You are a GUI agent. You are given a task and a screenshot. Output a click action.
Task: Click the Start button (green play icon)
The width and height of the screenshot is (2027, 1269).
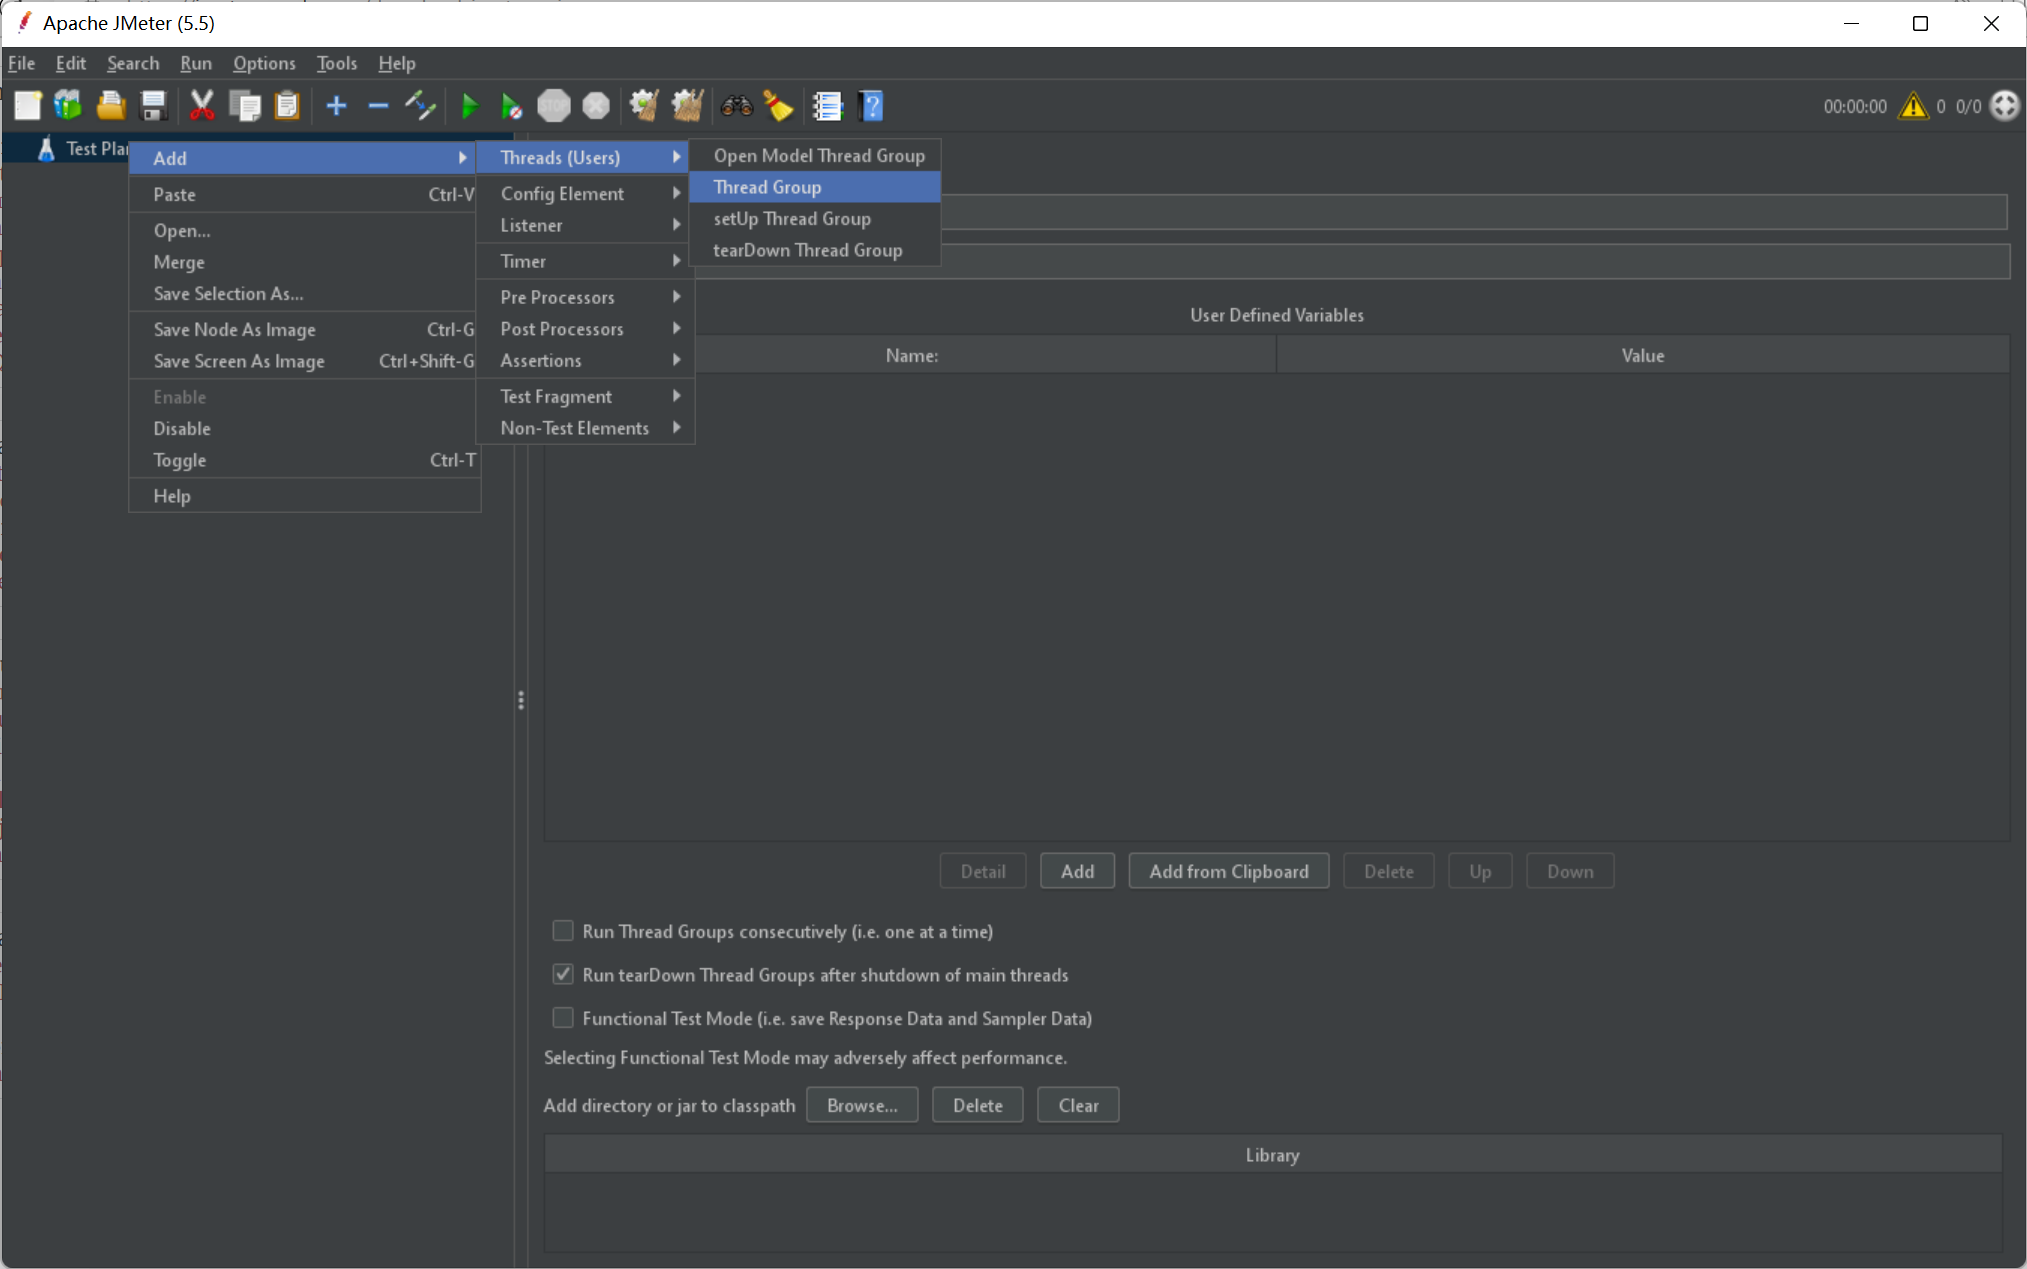(x=468, y=105)
